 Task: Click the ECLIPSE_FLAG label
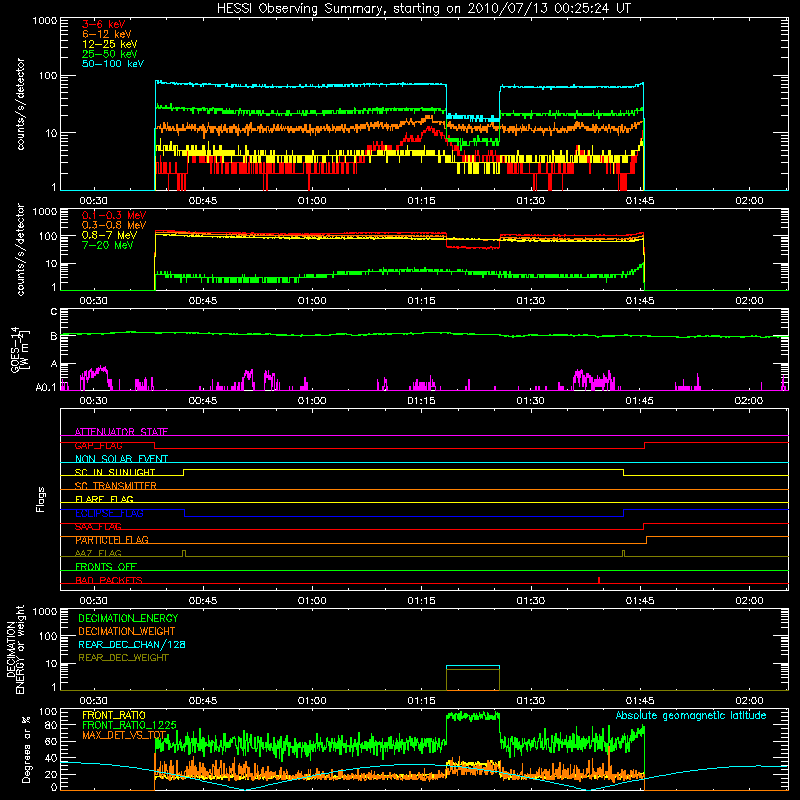tap(109, 513)
